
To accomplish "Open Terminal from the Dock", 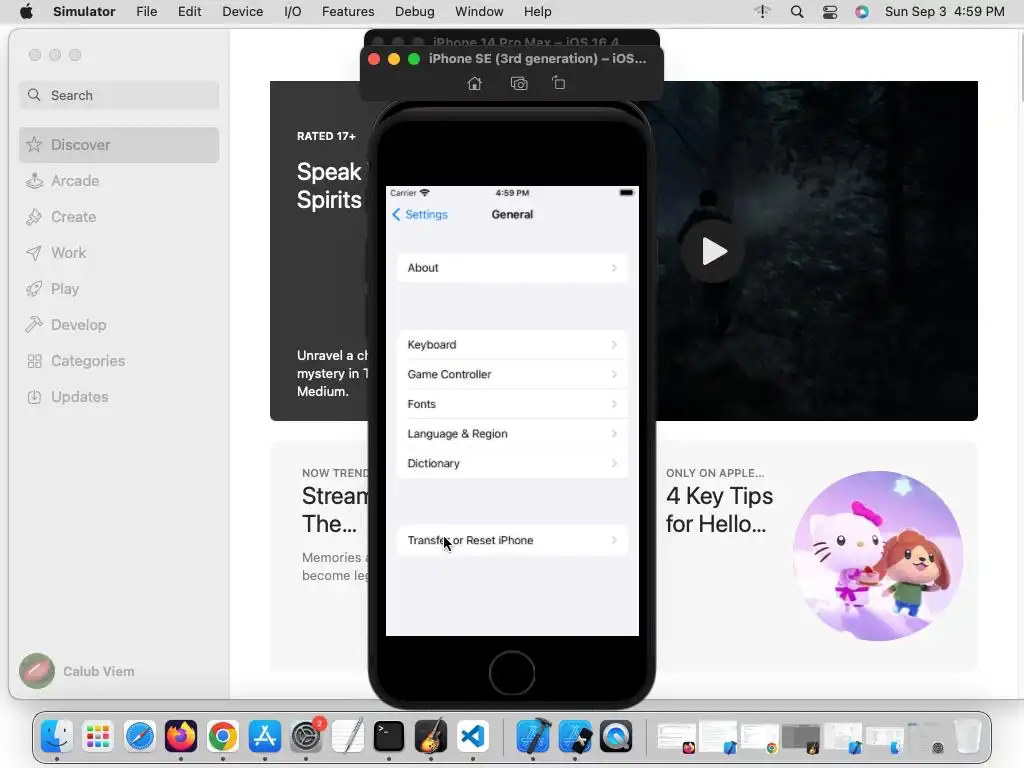I will click(x=389, y=737).
